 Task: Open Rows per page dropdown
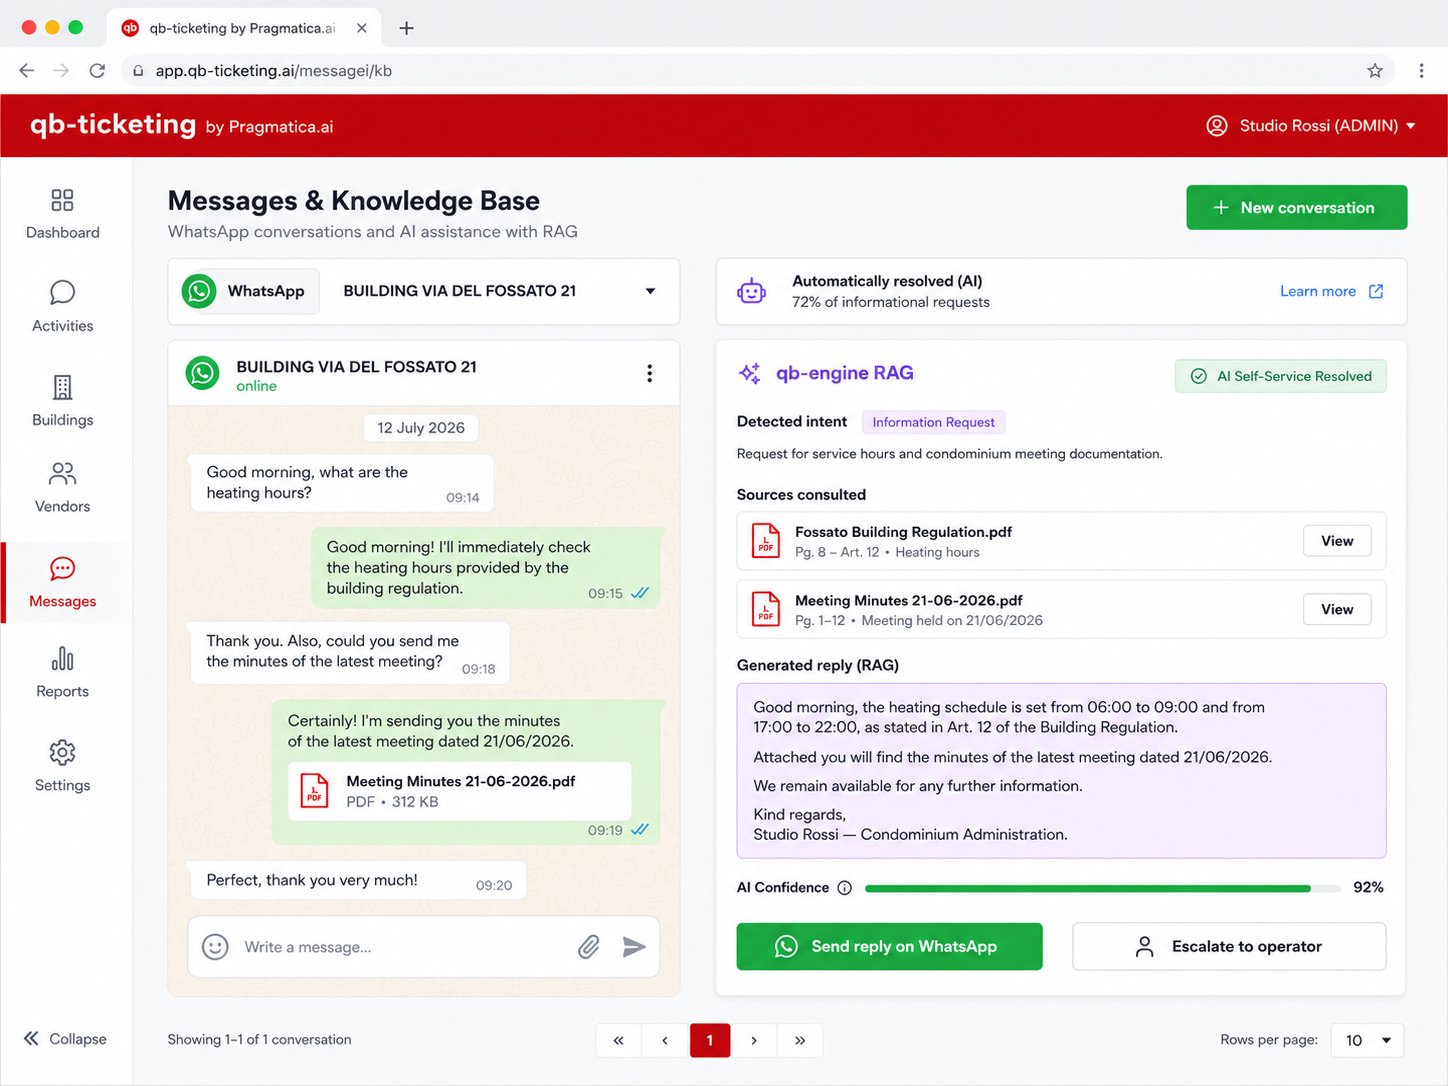[1367, 1040]
